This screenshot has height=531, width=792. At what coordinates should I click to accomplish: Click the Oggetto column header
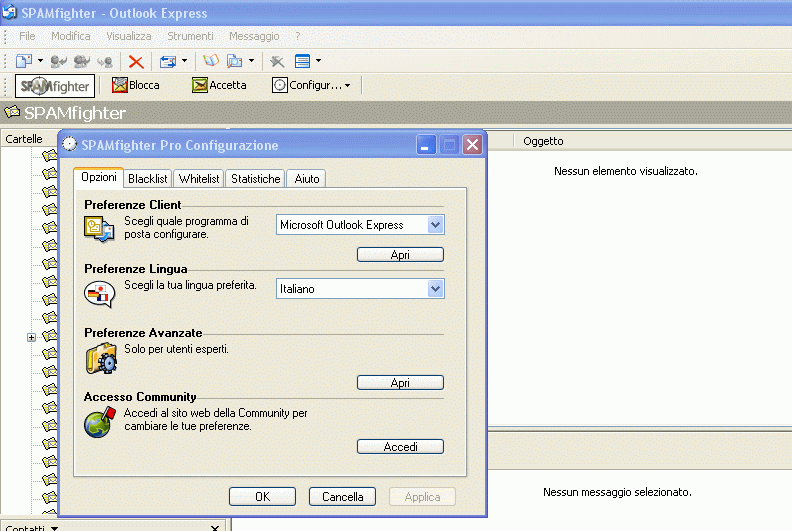pyautogui.click(x=543, y=141)
